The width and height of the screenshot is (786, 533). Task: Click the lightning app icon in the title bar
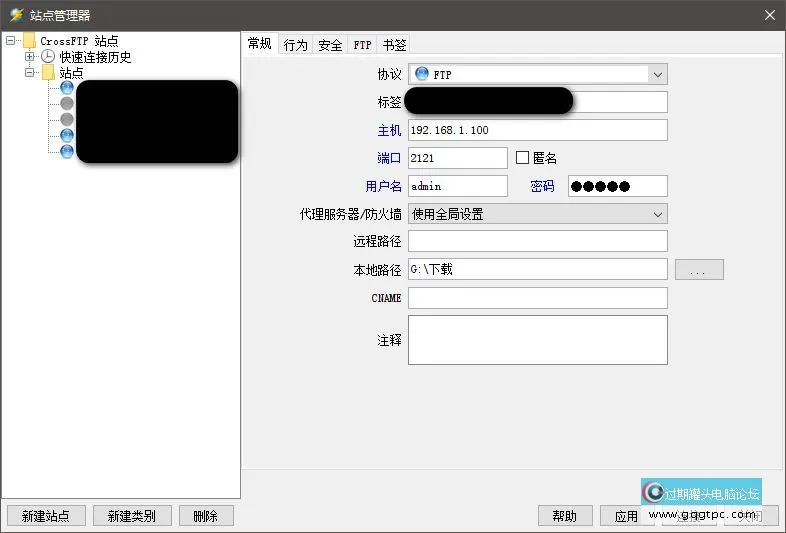point(16,15)
